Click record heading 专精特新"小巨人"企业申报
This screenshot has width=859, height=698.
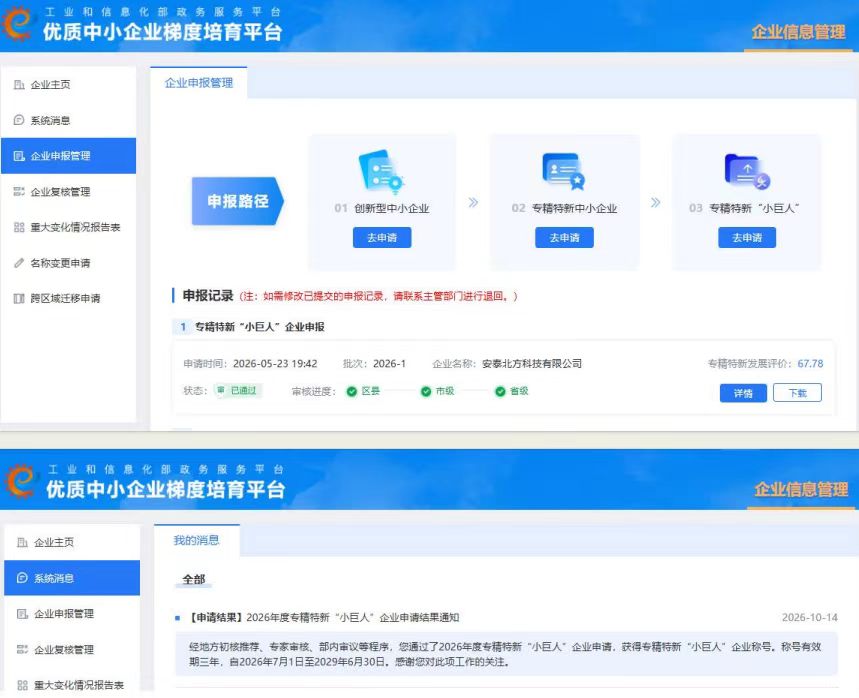260,327
